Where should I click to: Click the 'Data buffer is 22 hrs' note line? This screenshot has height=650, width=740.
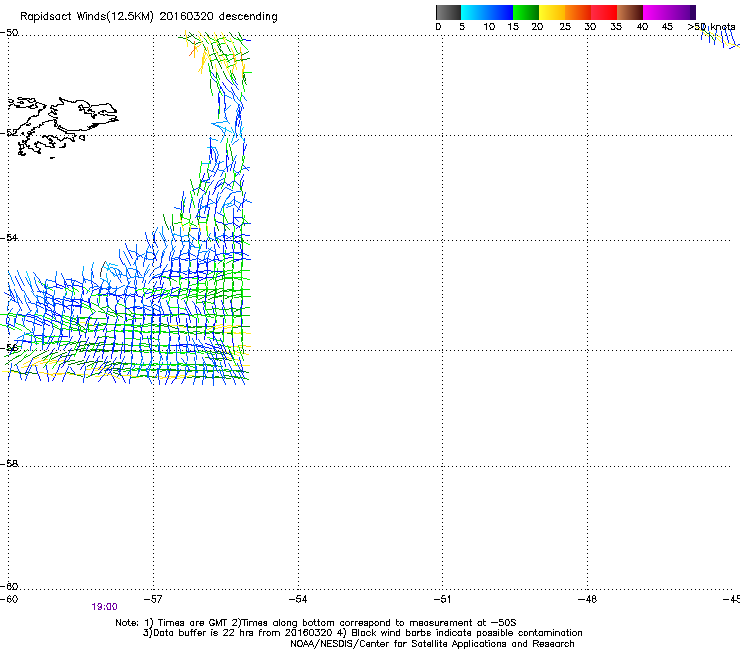362,633
